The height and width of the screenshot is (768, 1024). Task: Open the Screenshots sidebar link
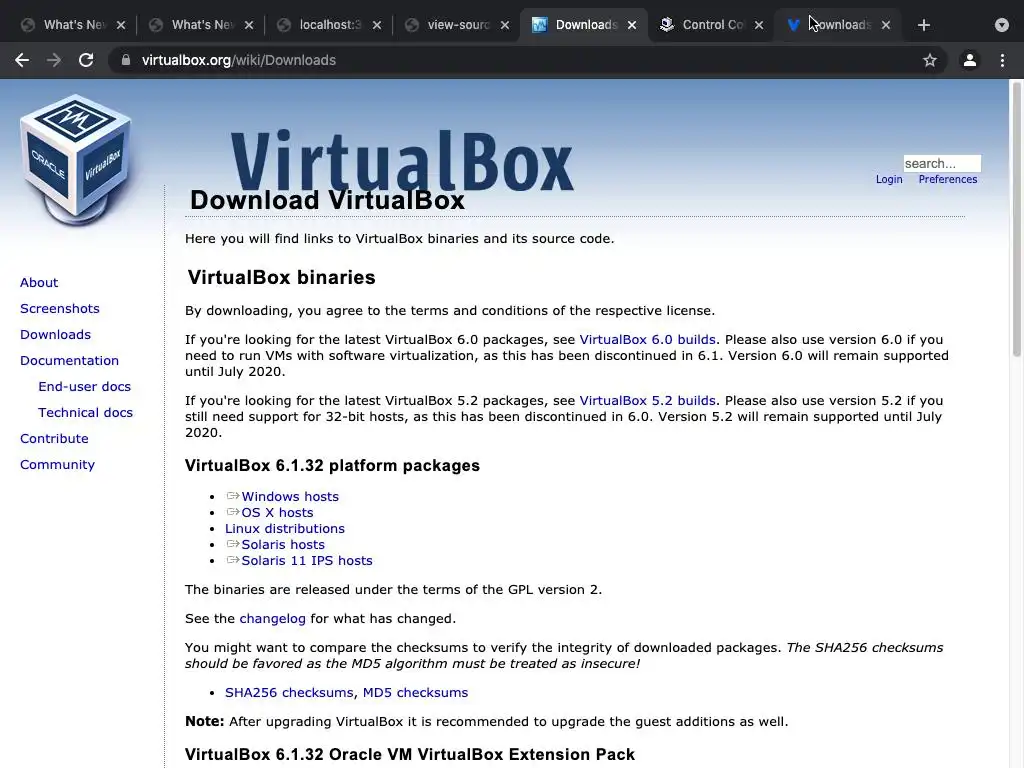pyautogui.click(x=59, y=309)
